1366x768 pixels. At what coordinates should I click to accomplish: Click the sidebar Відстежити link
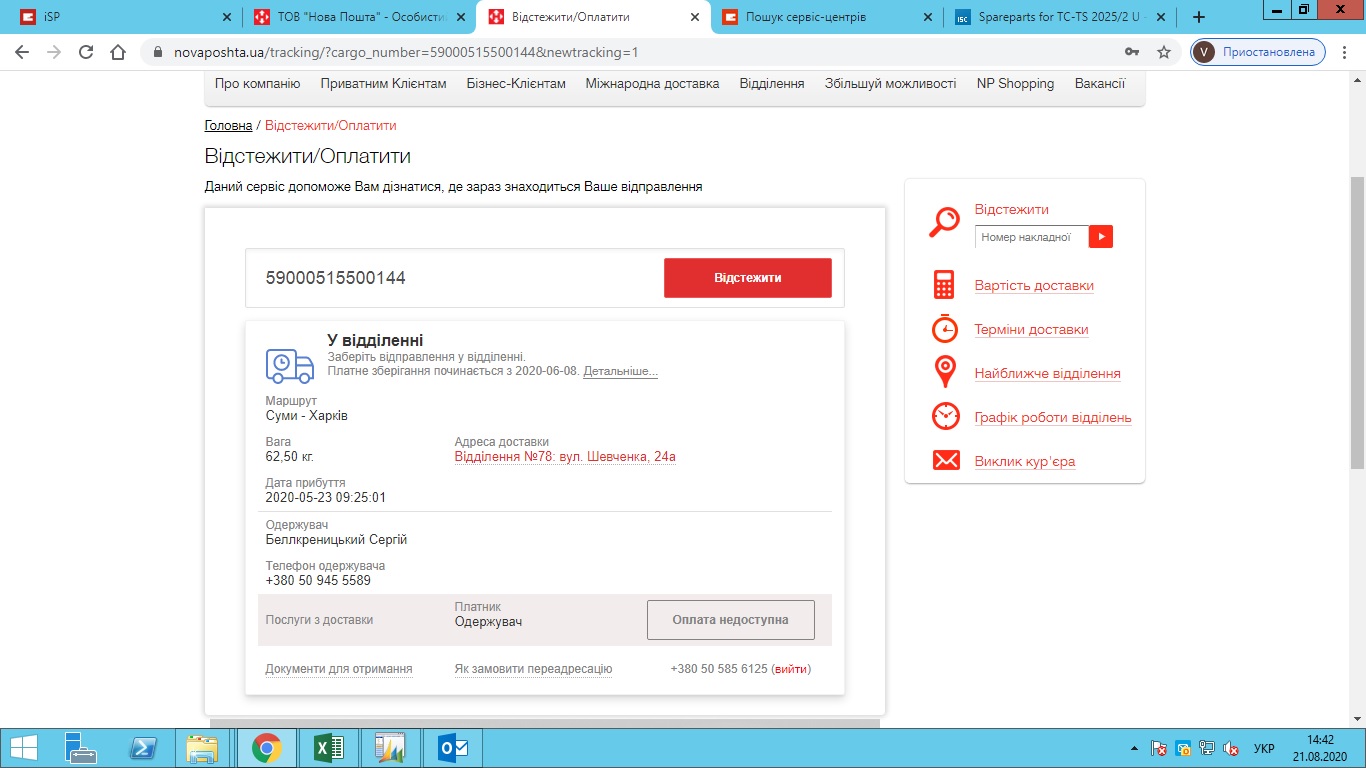[1011, 209]
